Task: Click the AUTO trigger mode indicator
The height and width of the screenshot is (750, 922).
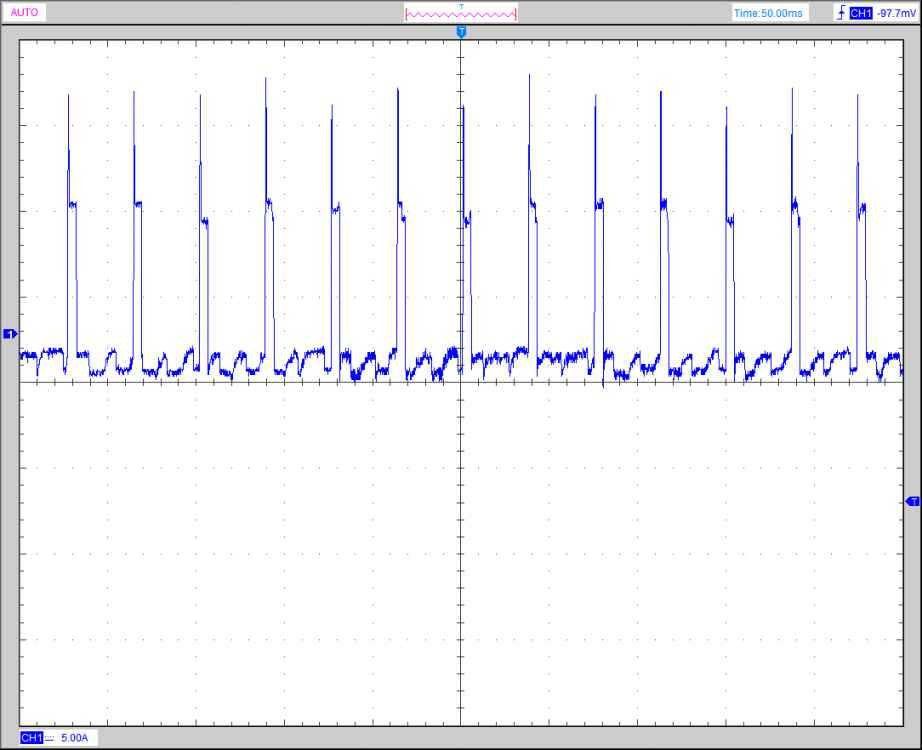Action: pyautogui.click(x=25, y=13)
